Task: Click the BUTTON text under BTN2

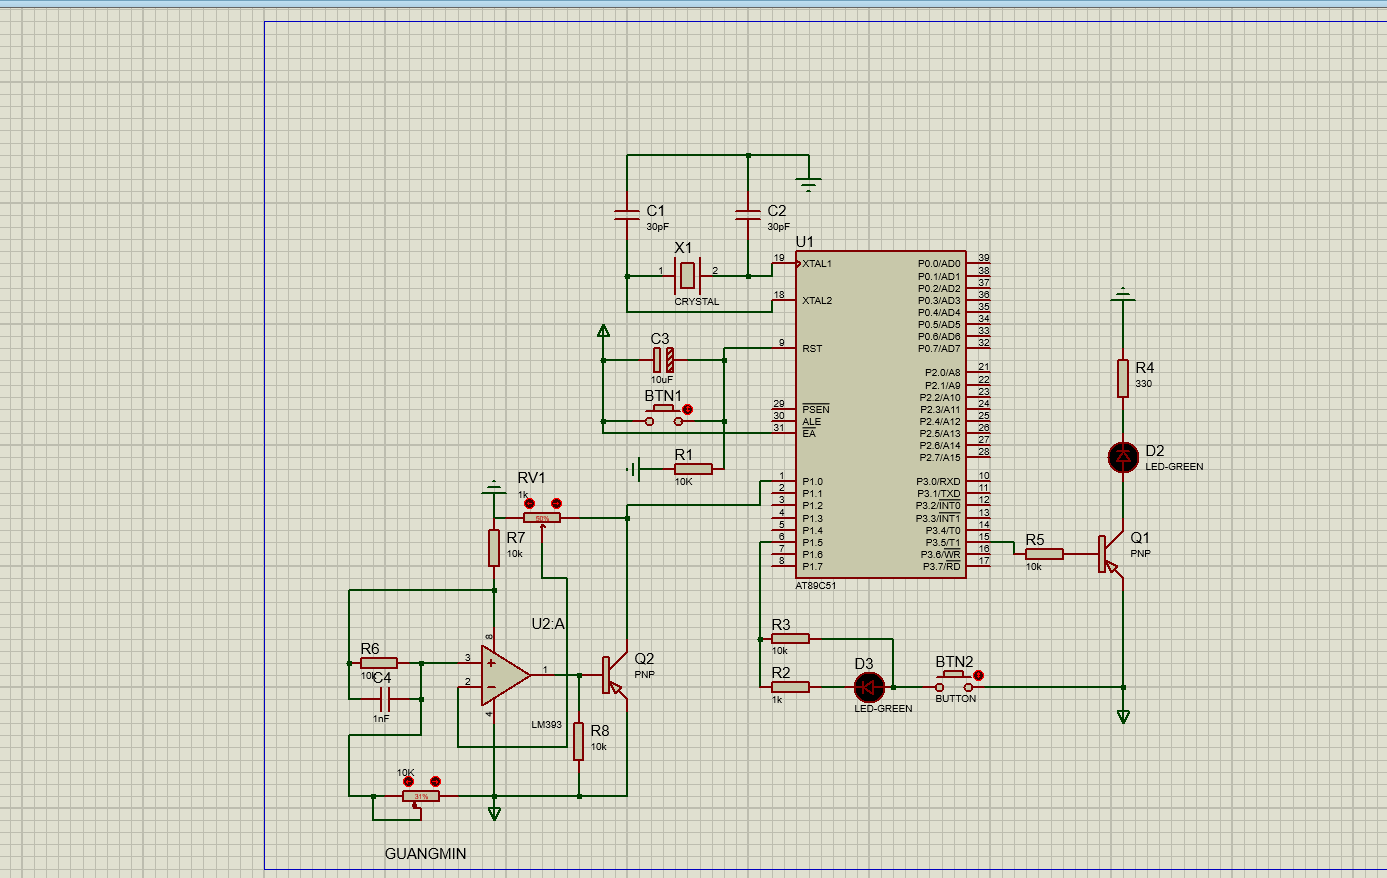Action: click(x=956, y=699)
